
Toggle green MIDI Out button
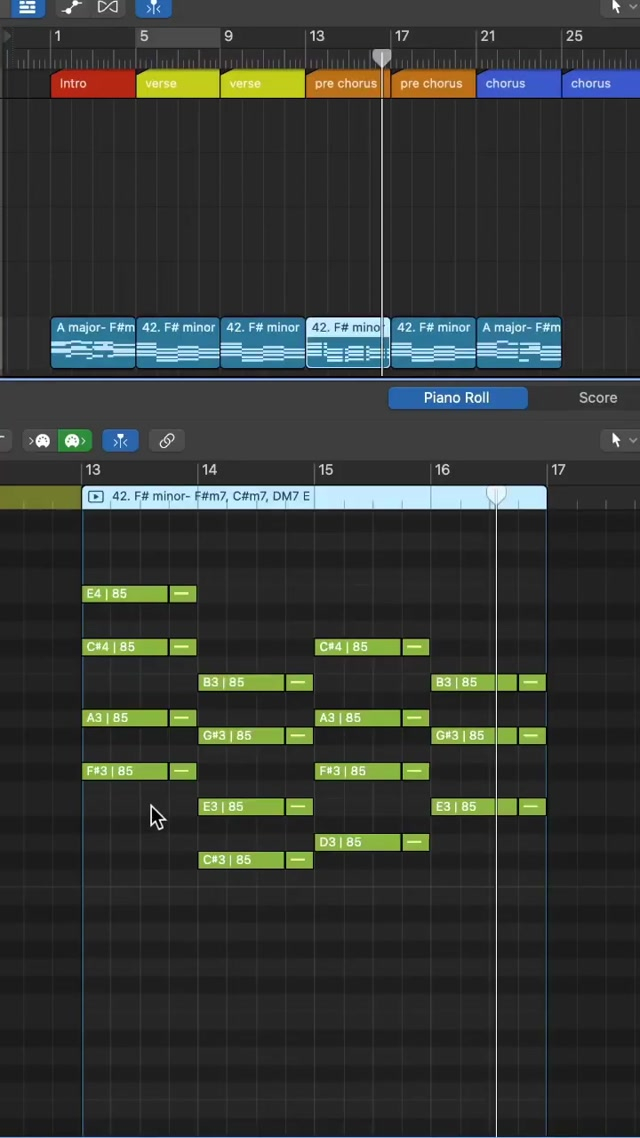tap(73, 440)
